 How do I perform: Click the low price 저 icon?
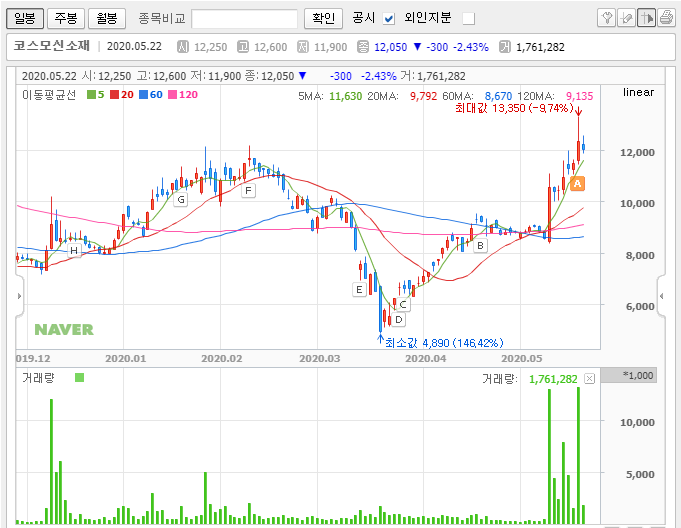pyautogui.click(x=303, y=46)
